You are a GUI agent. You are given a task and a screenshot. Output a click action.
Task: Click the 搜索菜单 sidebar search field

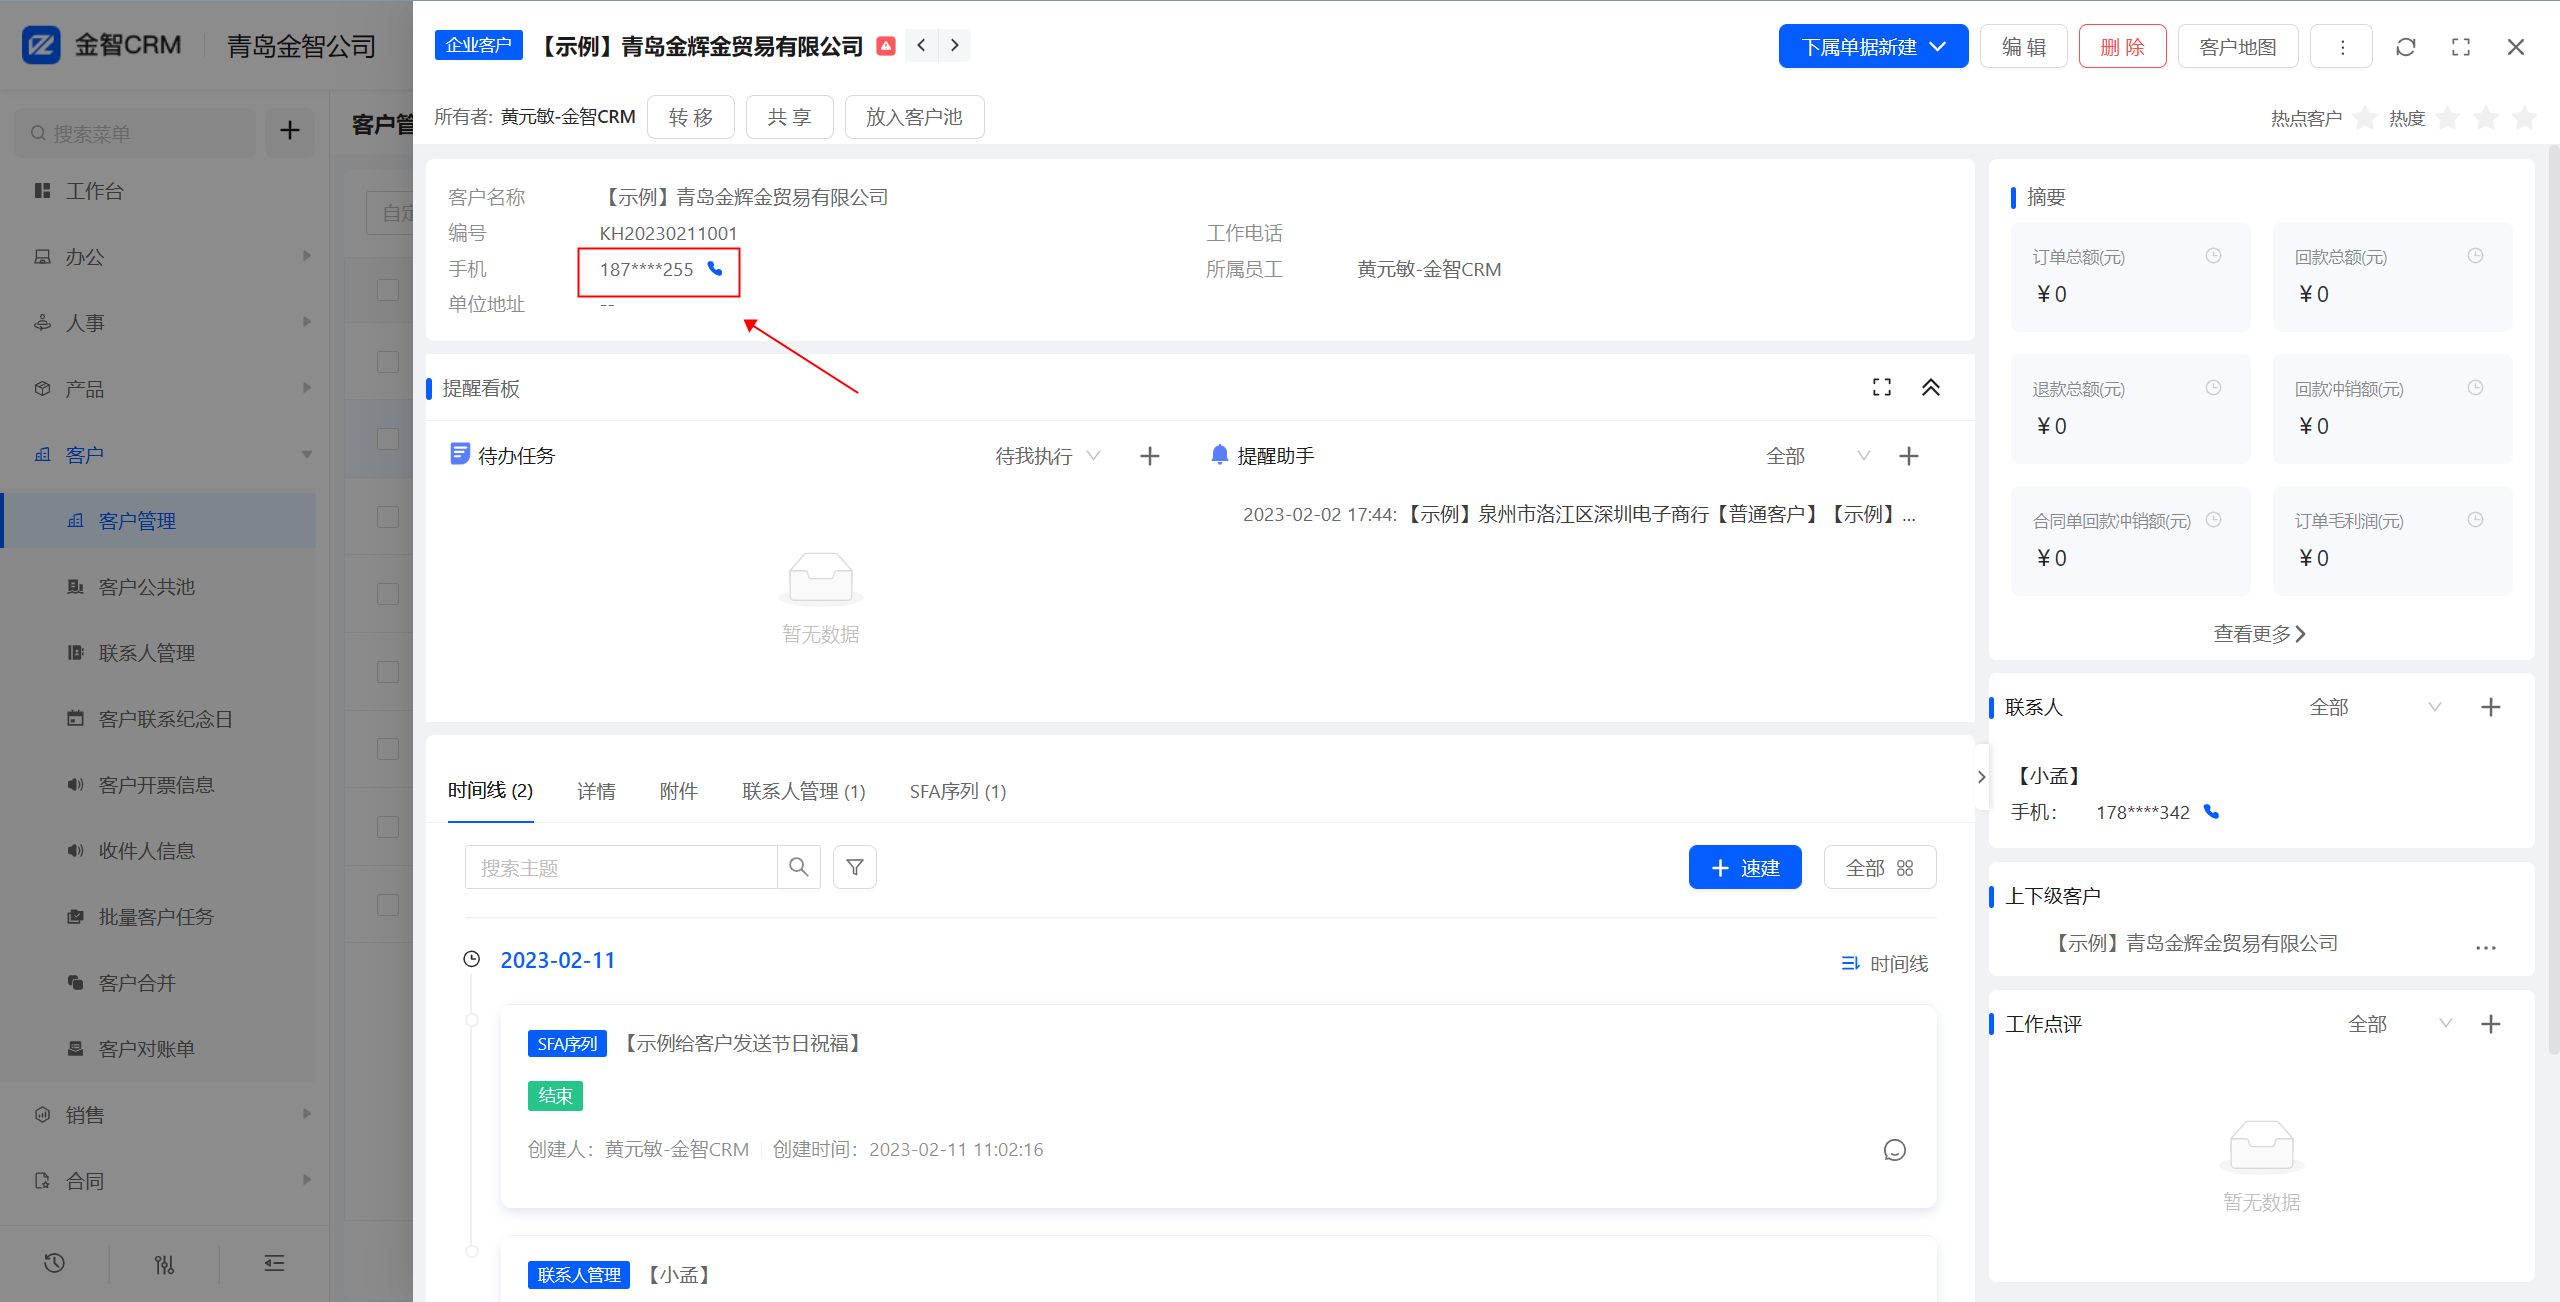click(x=136, y=133)
